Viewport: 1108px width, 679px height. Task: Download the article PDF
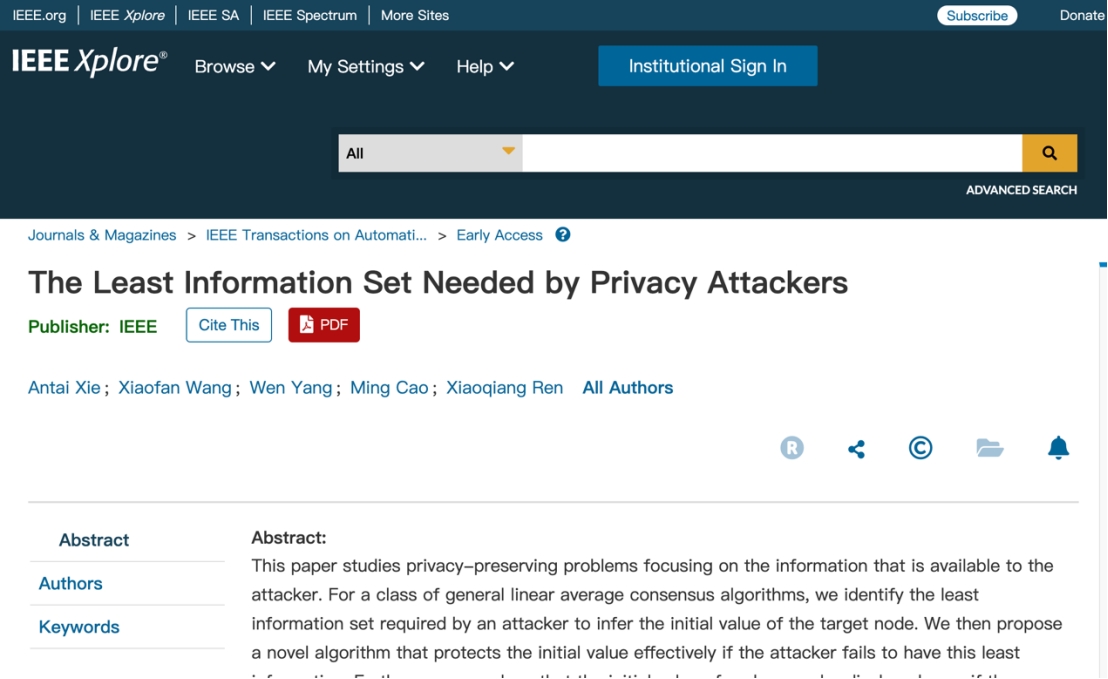324,325
